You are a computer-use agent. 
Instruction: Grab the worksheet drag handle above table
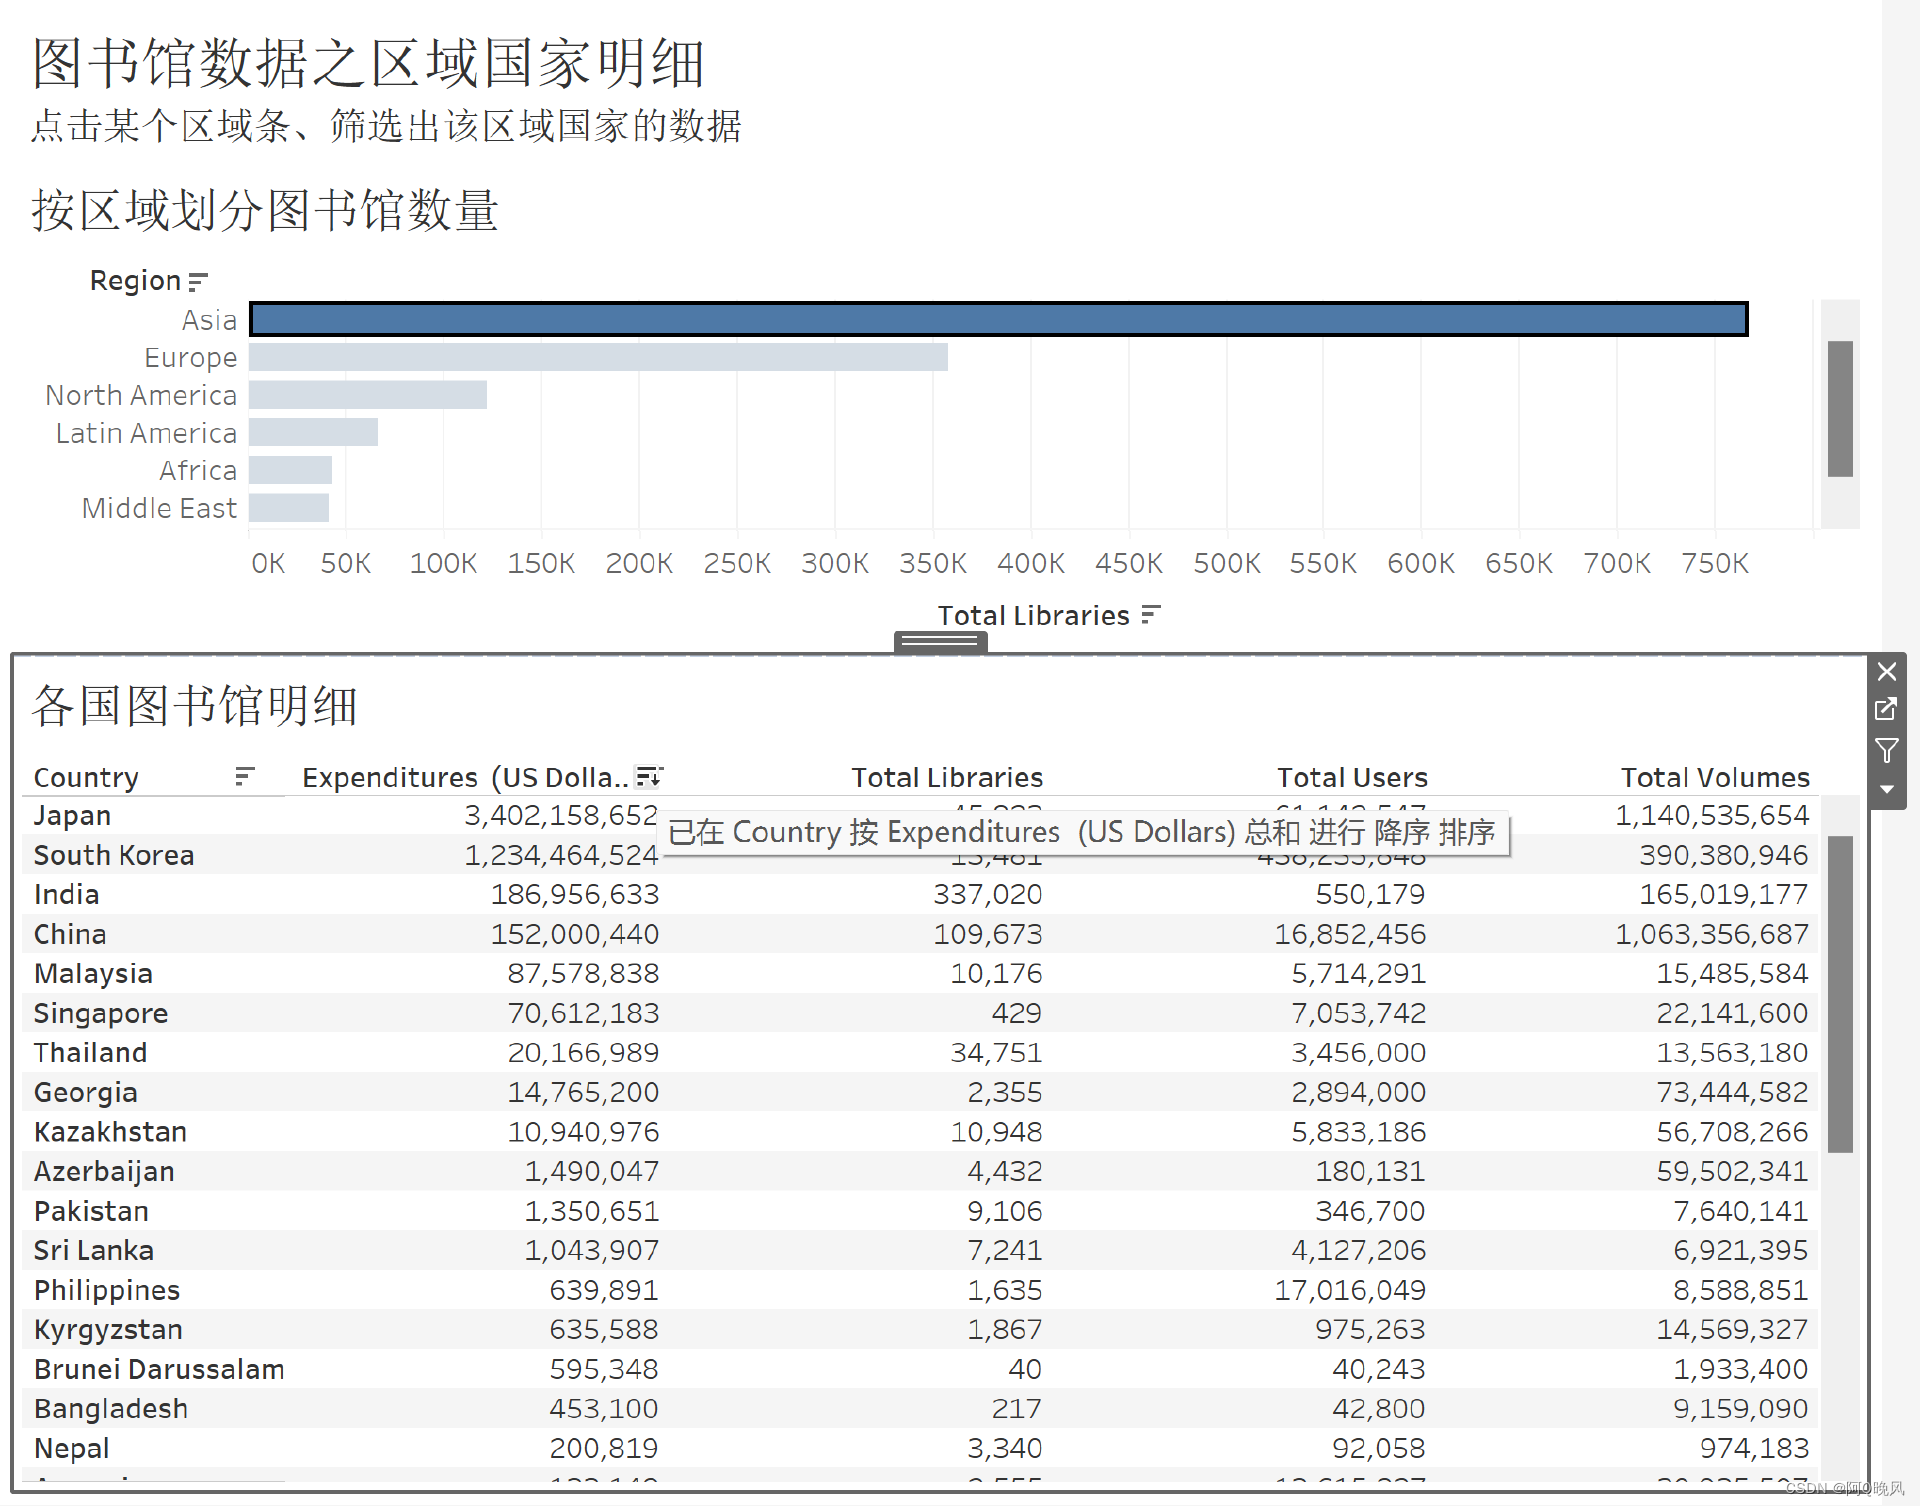[x=940, y=642]
